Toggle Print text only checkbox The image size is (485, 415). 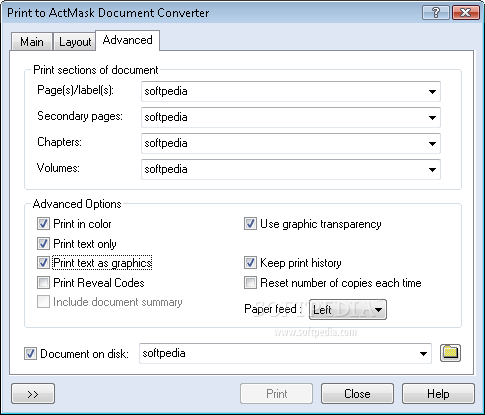[x=43, y=244]
